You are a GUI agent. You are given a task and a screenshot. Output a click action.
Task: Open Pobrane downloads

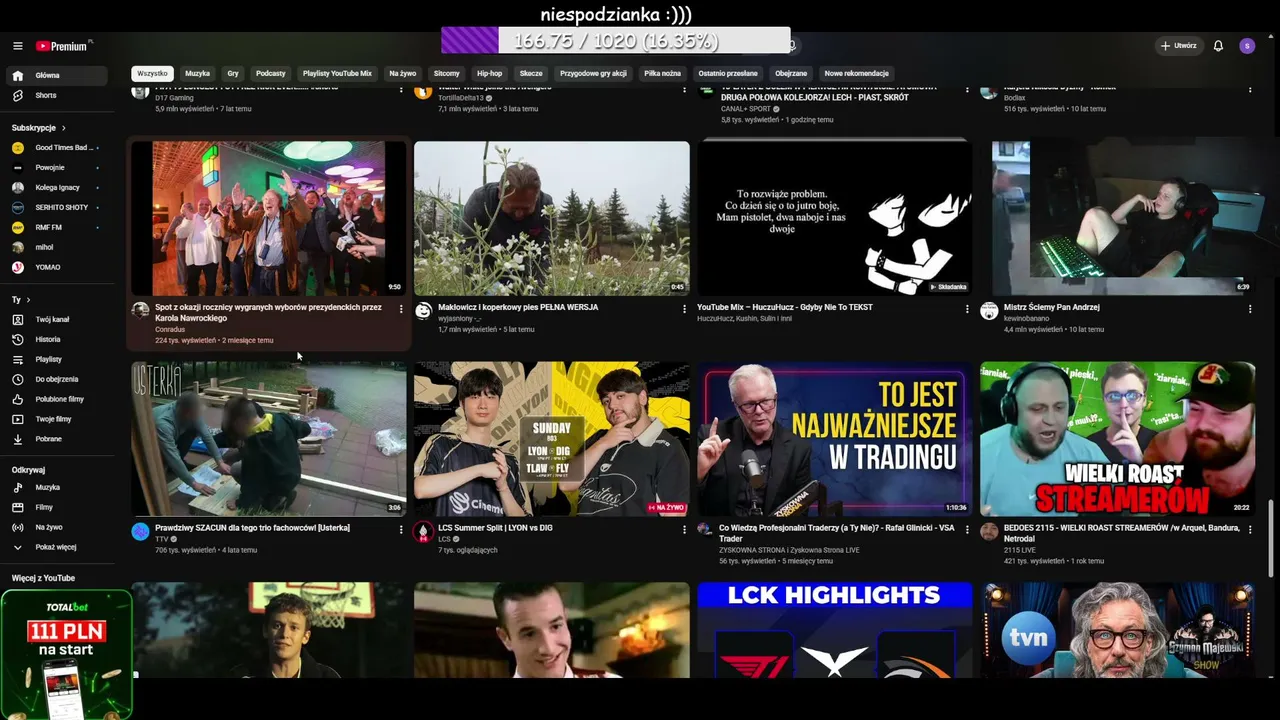tap(55, 440)
